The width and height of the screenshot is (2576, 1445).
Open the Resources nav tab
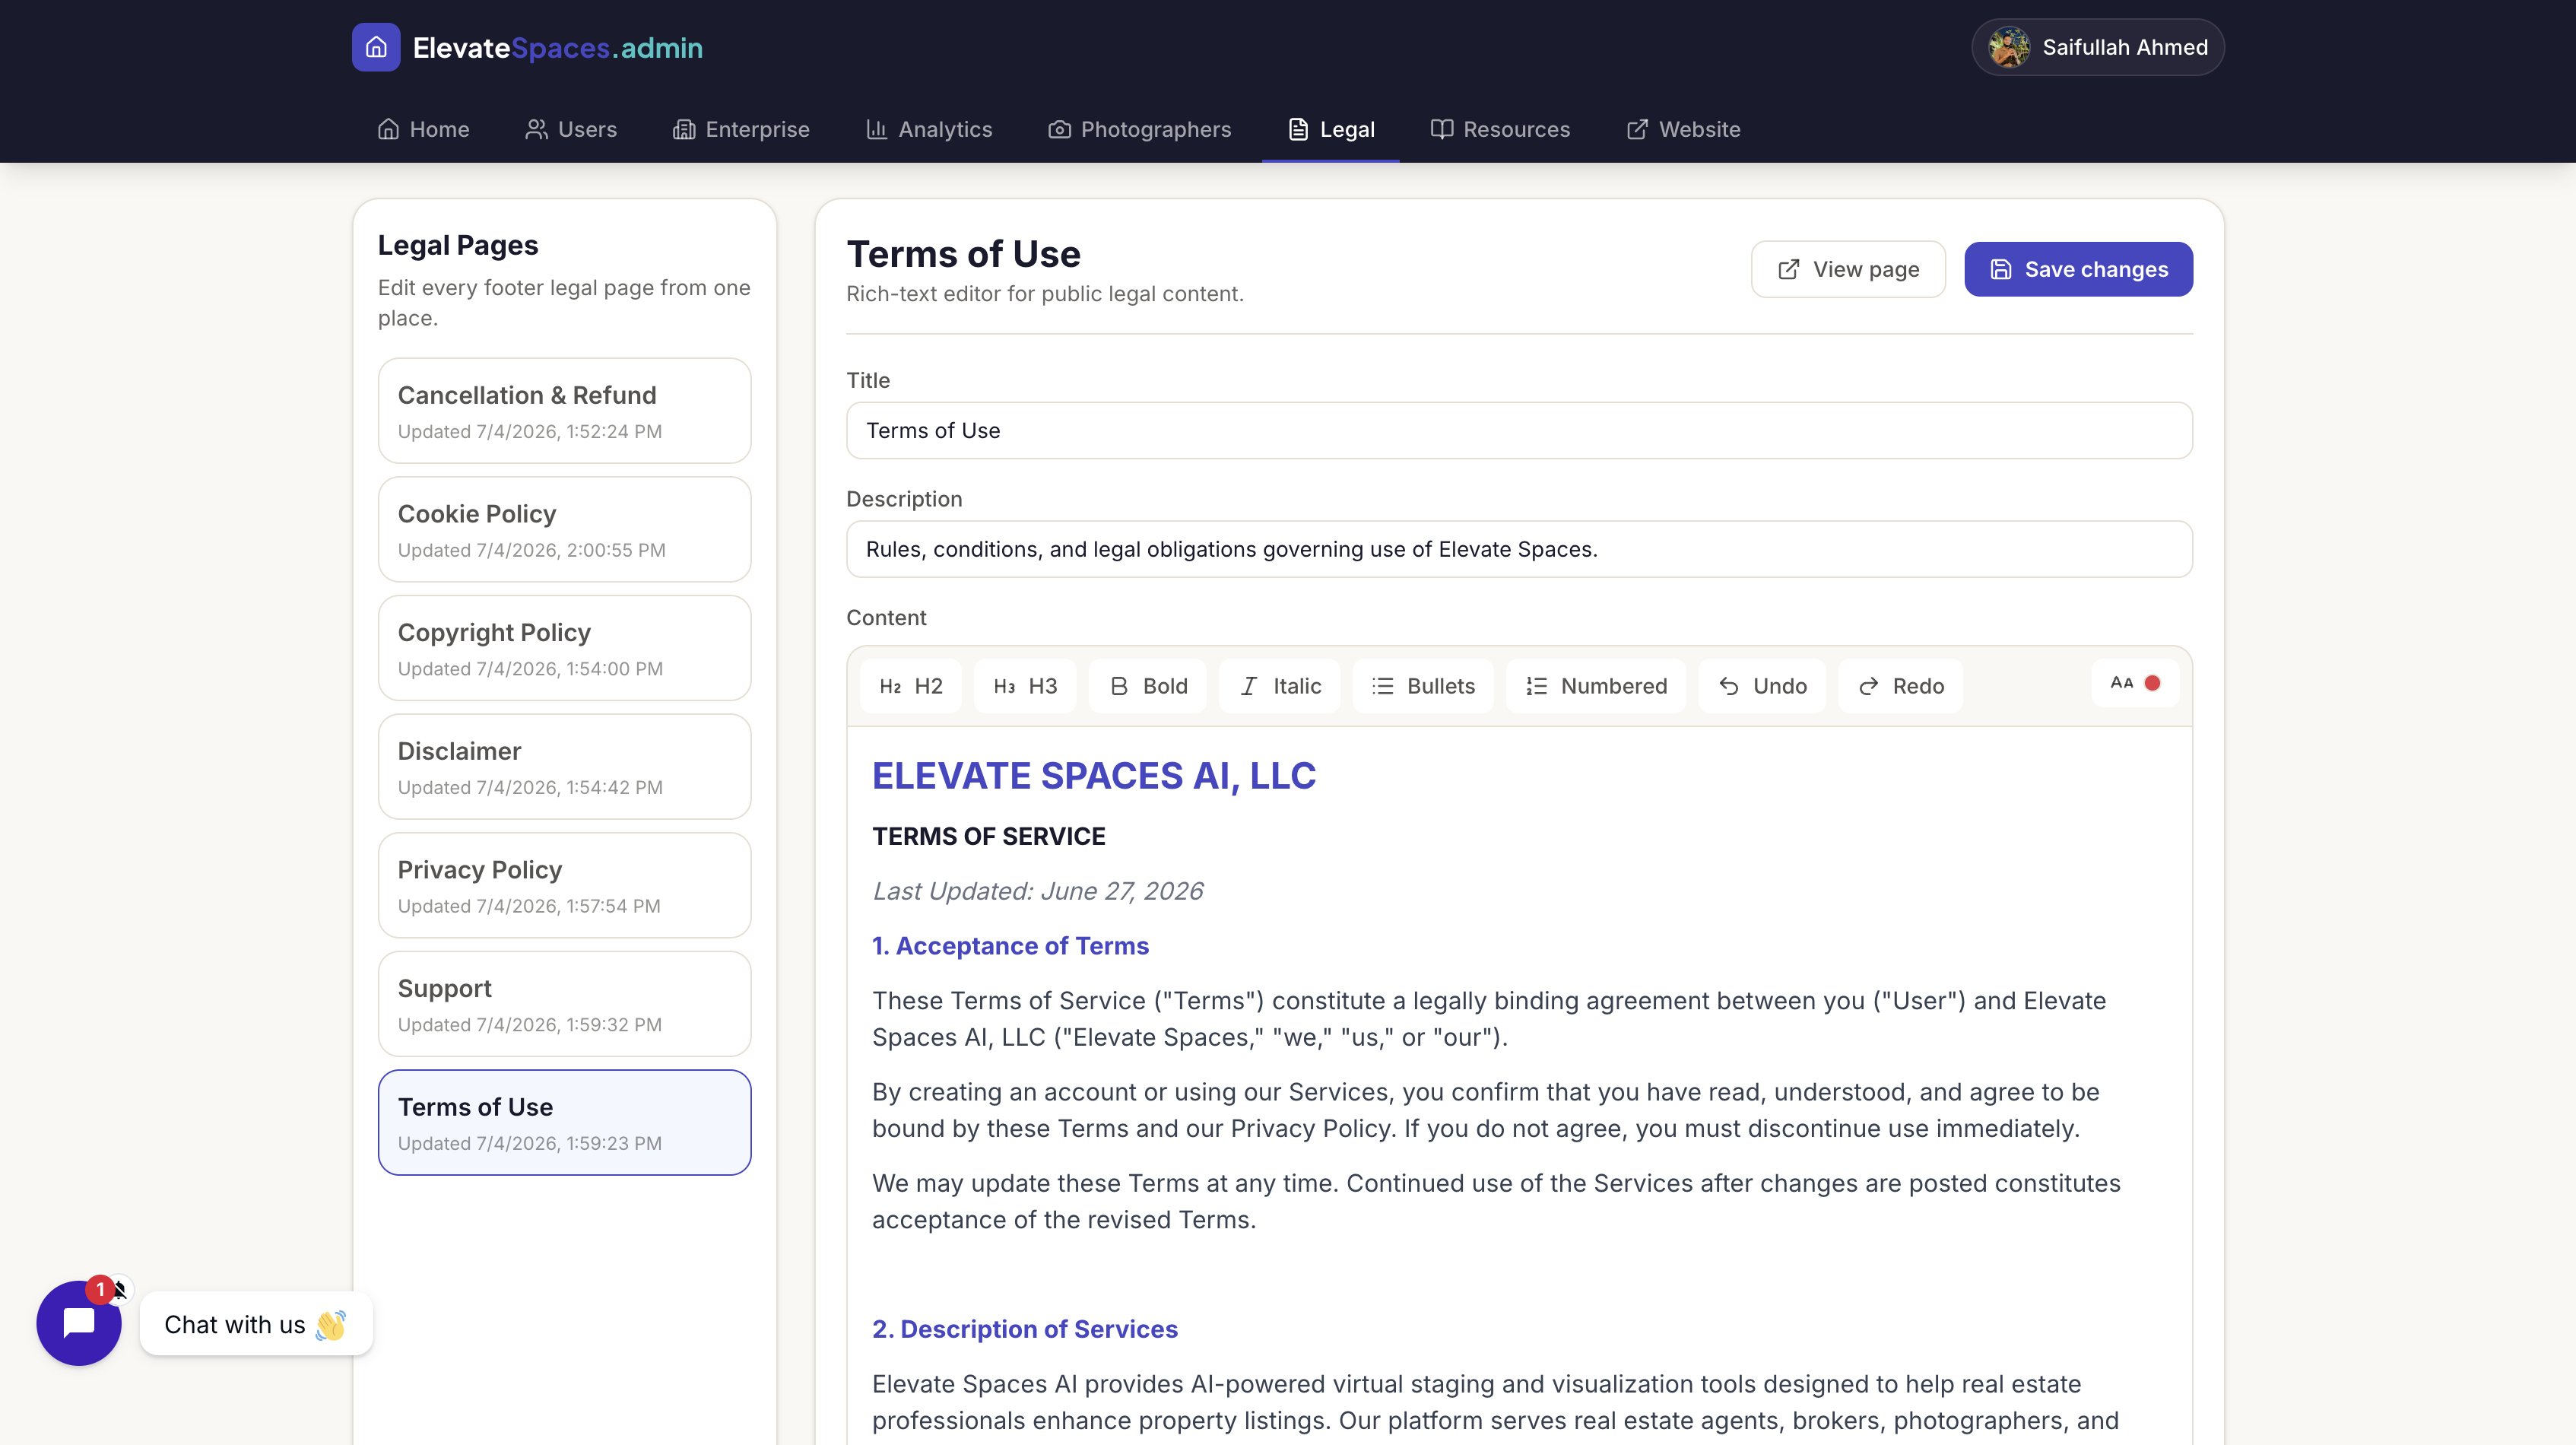1500,129
